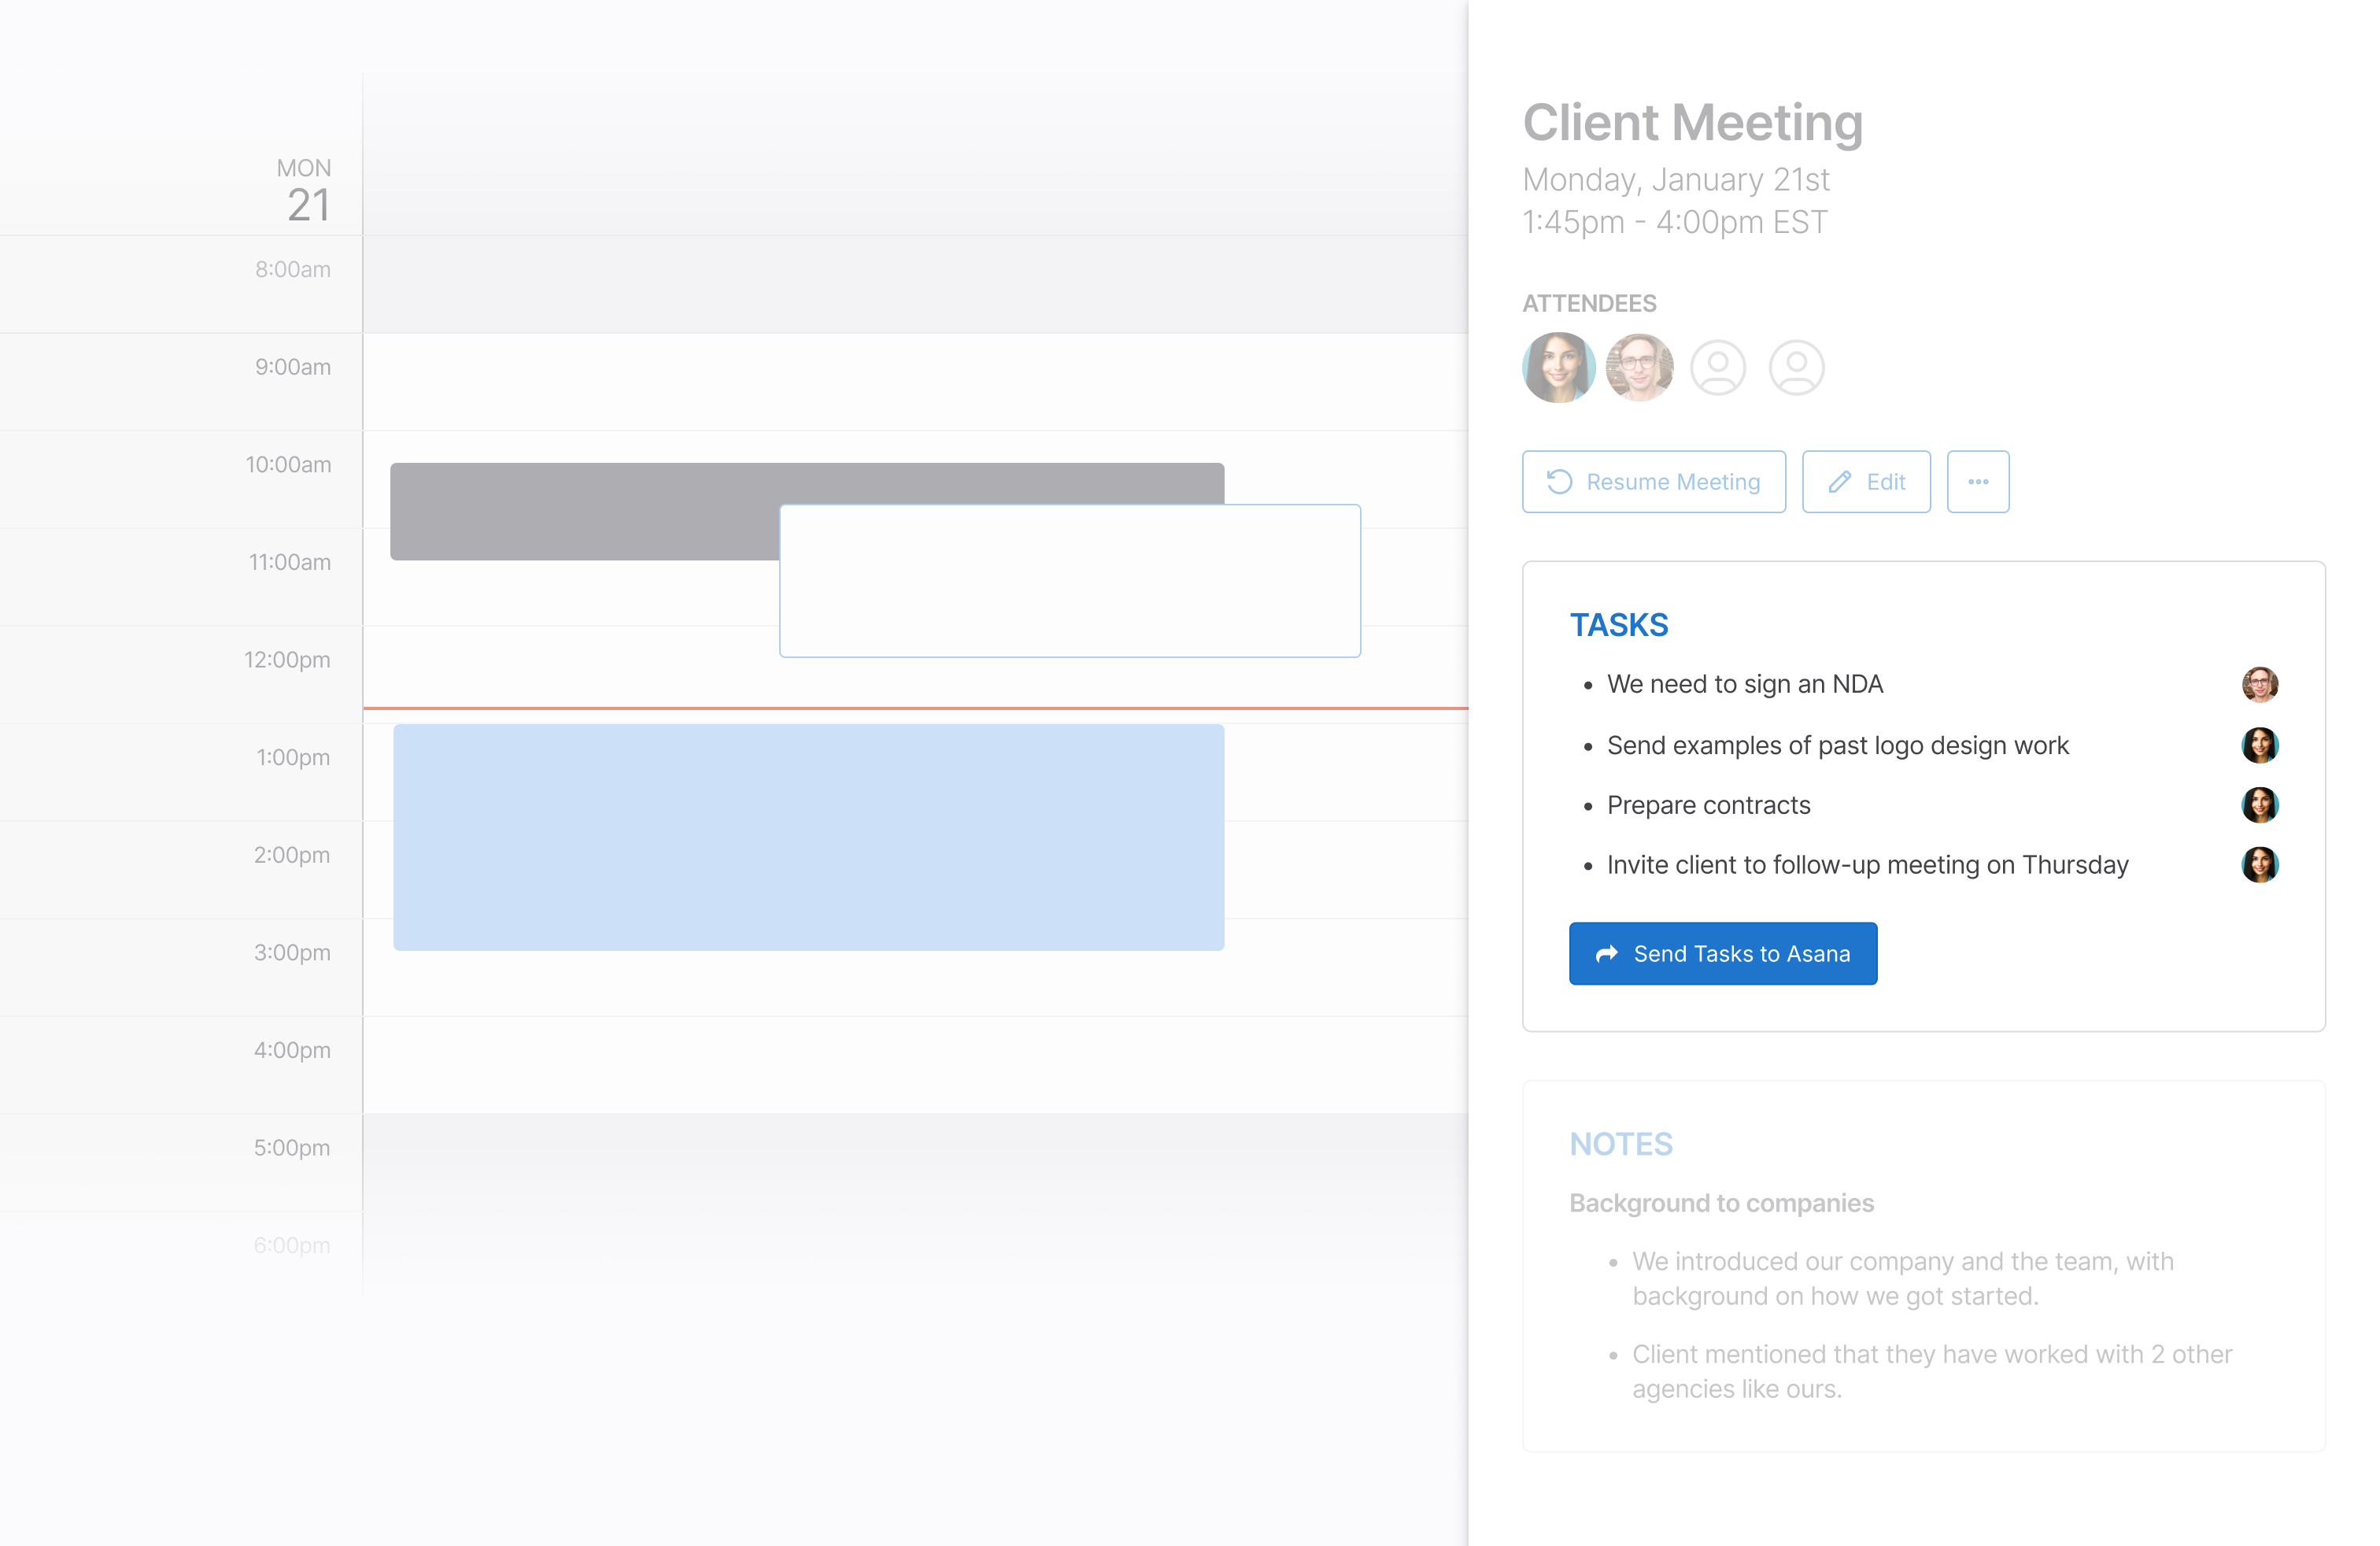Open the white outlined calendar event block
Image resolution: width=2380 pixels, height=1546 pixels.
(x=1069, y=580)
